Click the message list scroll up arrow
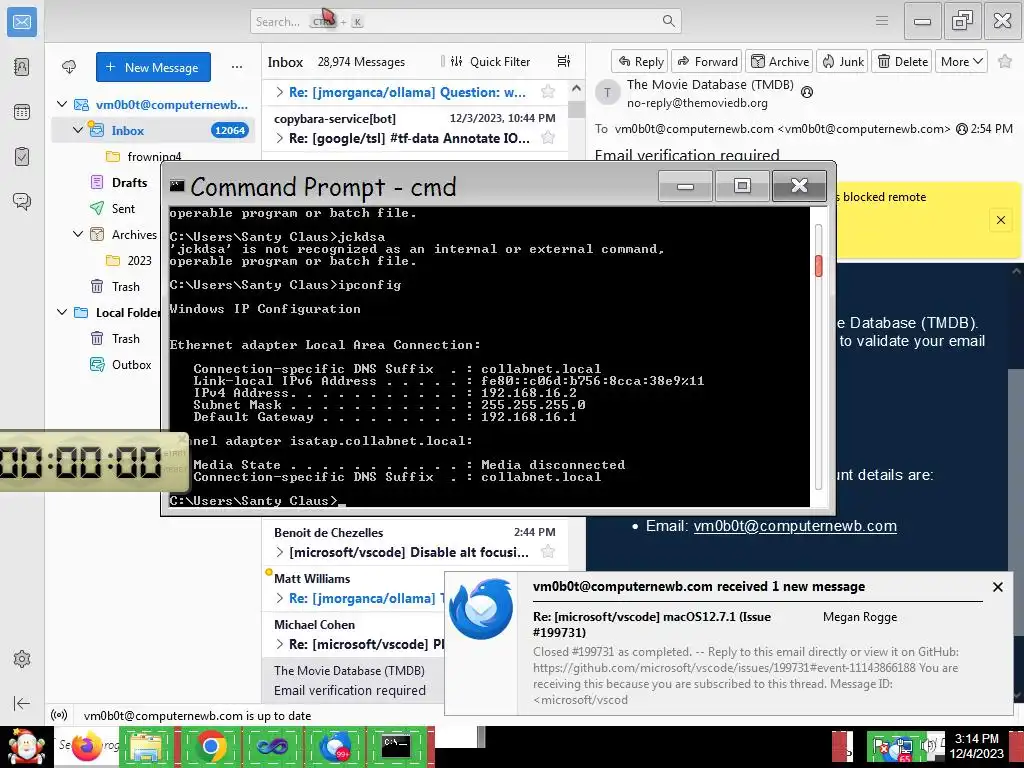1024x768 pixels. [576, 88]
